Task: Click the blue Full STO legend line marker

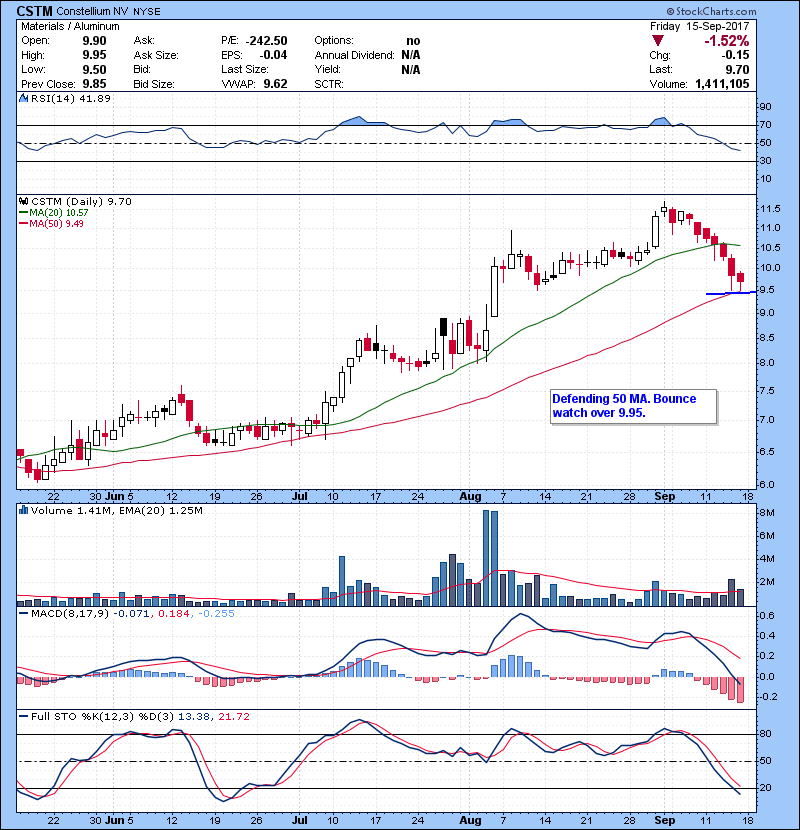Action: pos(24,717)
